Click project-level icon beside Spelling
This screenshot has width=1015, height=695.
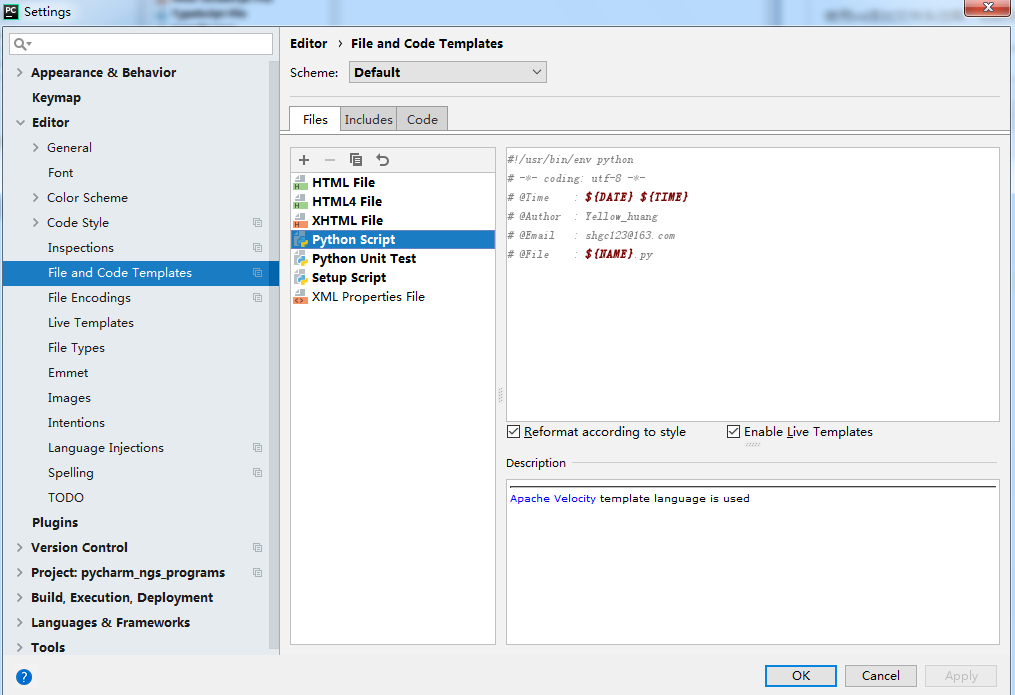tap(258, 472)
